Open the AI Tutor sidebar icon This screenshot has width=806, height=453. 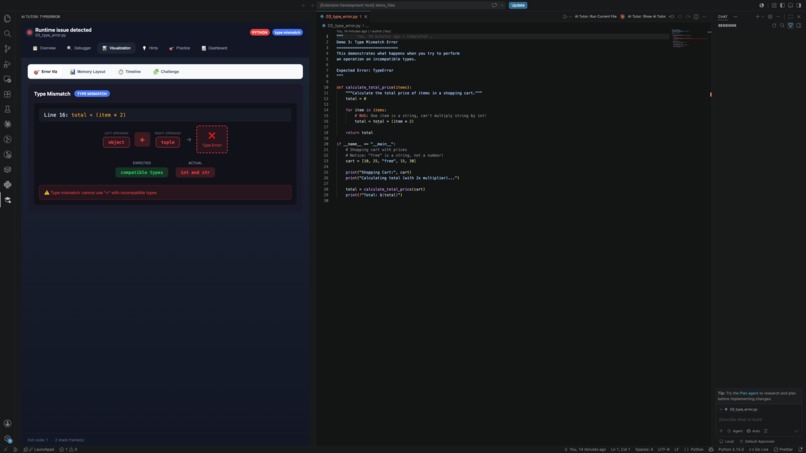point(7,200)
